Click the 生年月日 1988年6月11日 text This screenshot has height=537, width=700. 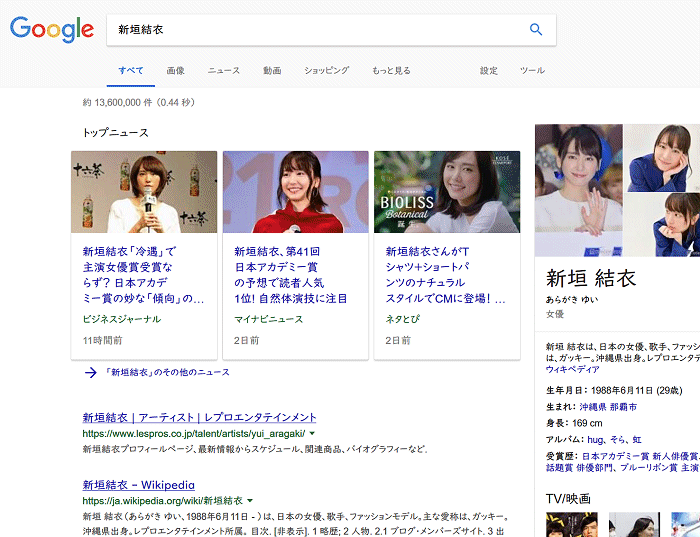tap(614, 391)
